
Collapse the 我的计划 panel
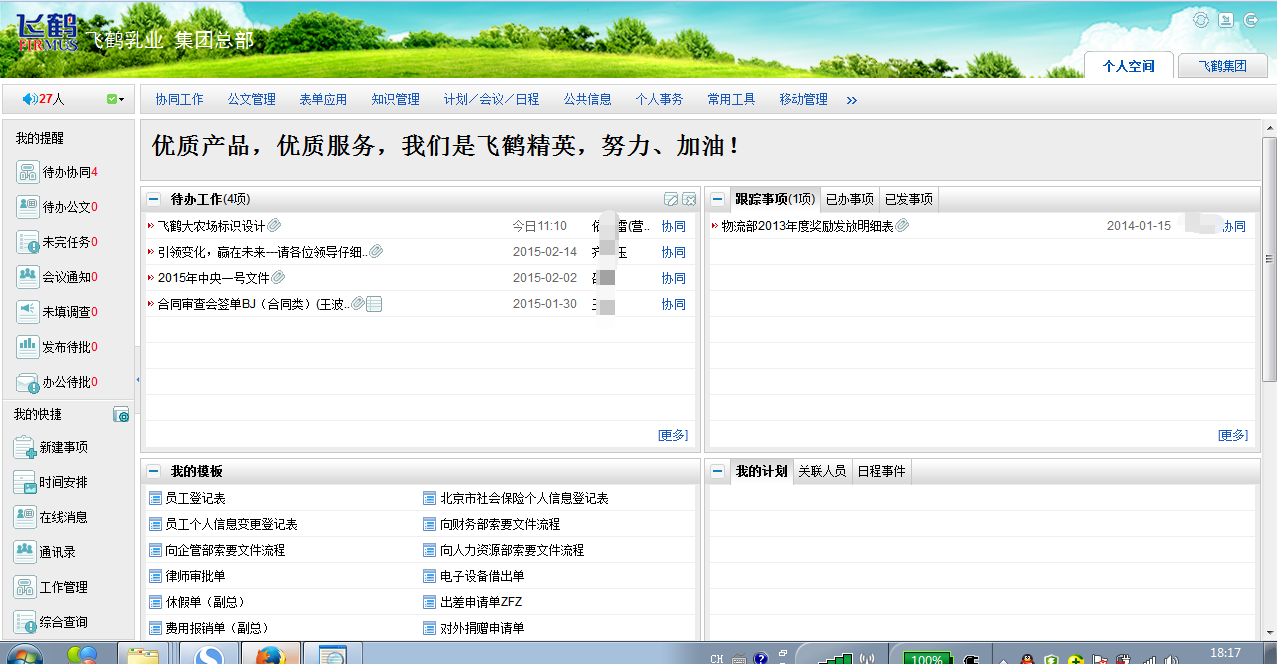pyautogui.click(x=717, y=471)
